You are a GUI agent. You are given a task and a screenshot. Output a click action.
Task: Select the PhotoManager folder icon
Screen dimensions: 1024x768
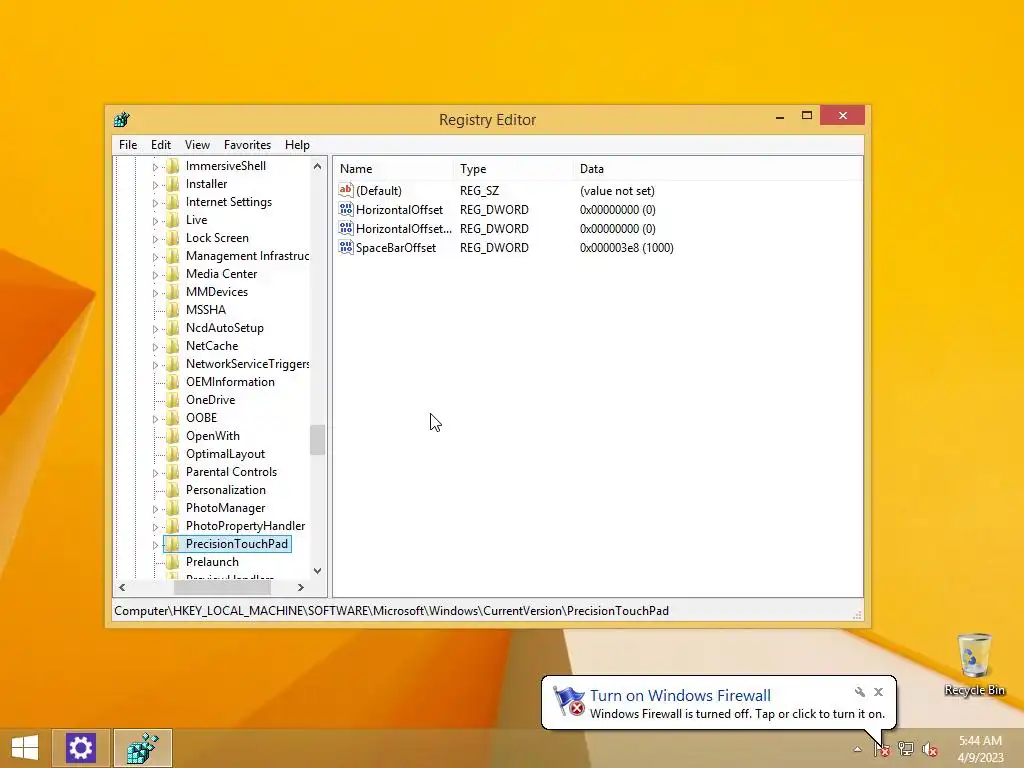(173, 507)
